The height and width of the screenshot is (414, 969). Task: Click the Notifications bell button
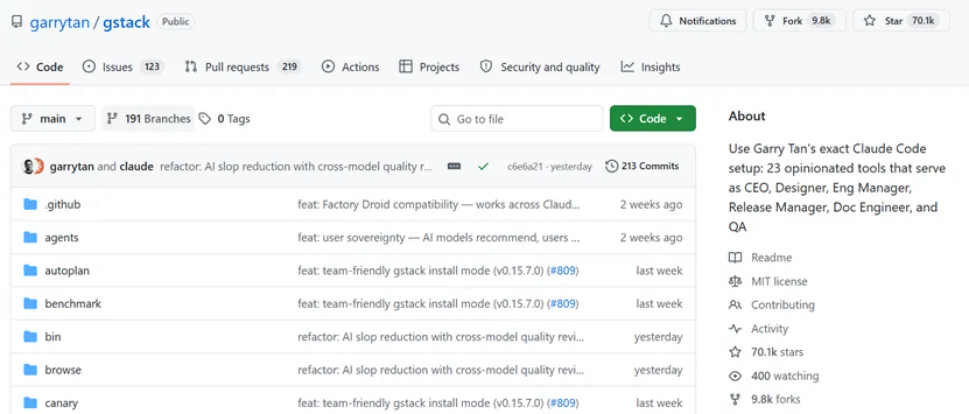[698, 21]
